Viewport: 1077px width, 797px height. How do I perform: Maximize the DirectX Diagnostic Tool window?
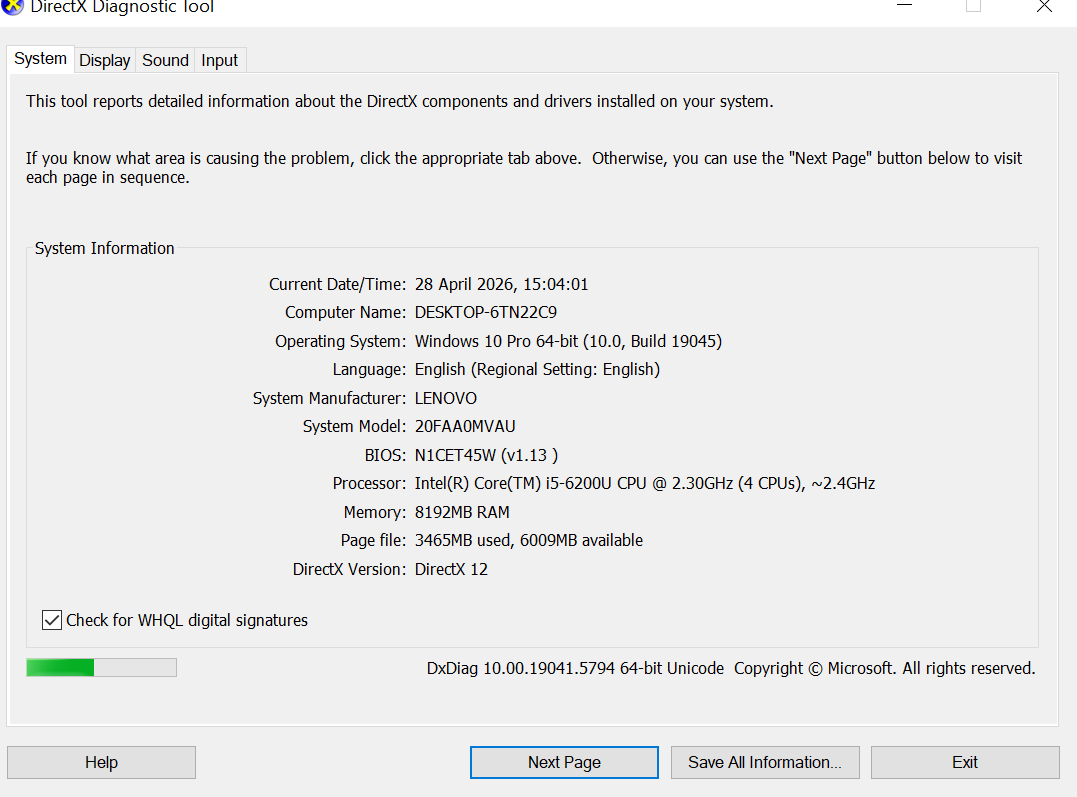(973, 6)
